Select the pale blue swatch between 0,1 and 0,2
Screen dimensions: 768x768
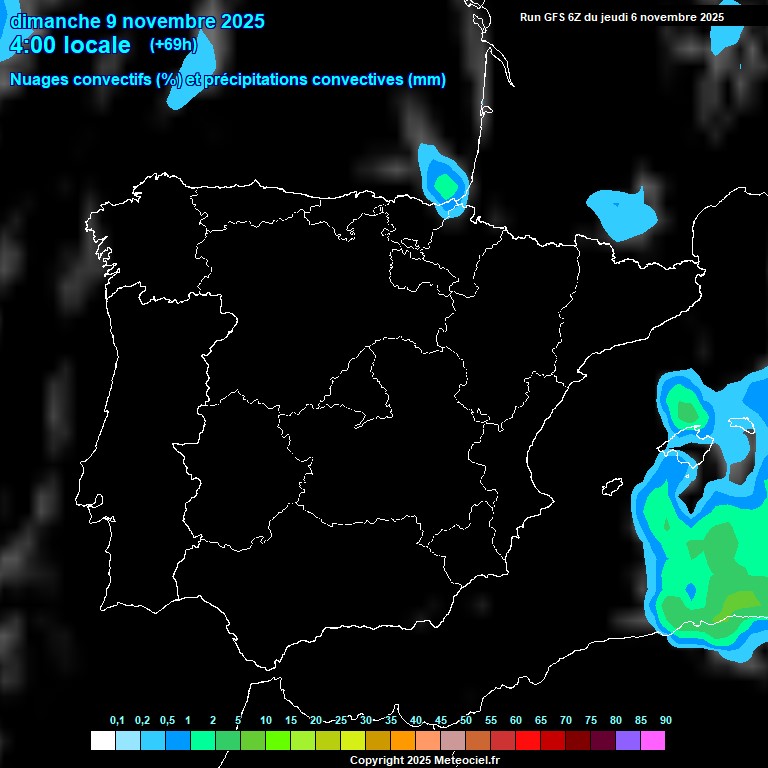point(128,740)
